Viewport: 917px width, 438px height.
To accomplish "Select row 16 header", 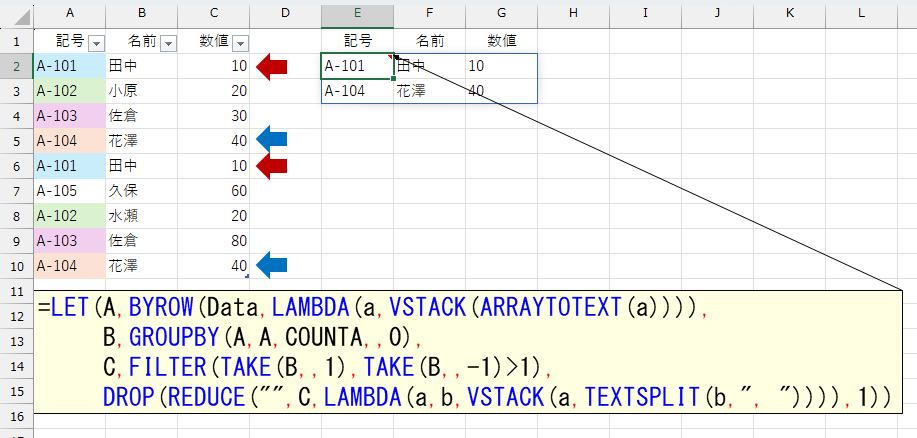I will [17, 416].
